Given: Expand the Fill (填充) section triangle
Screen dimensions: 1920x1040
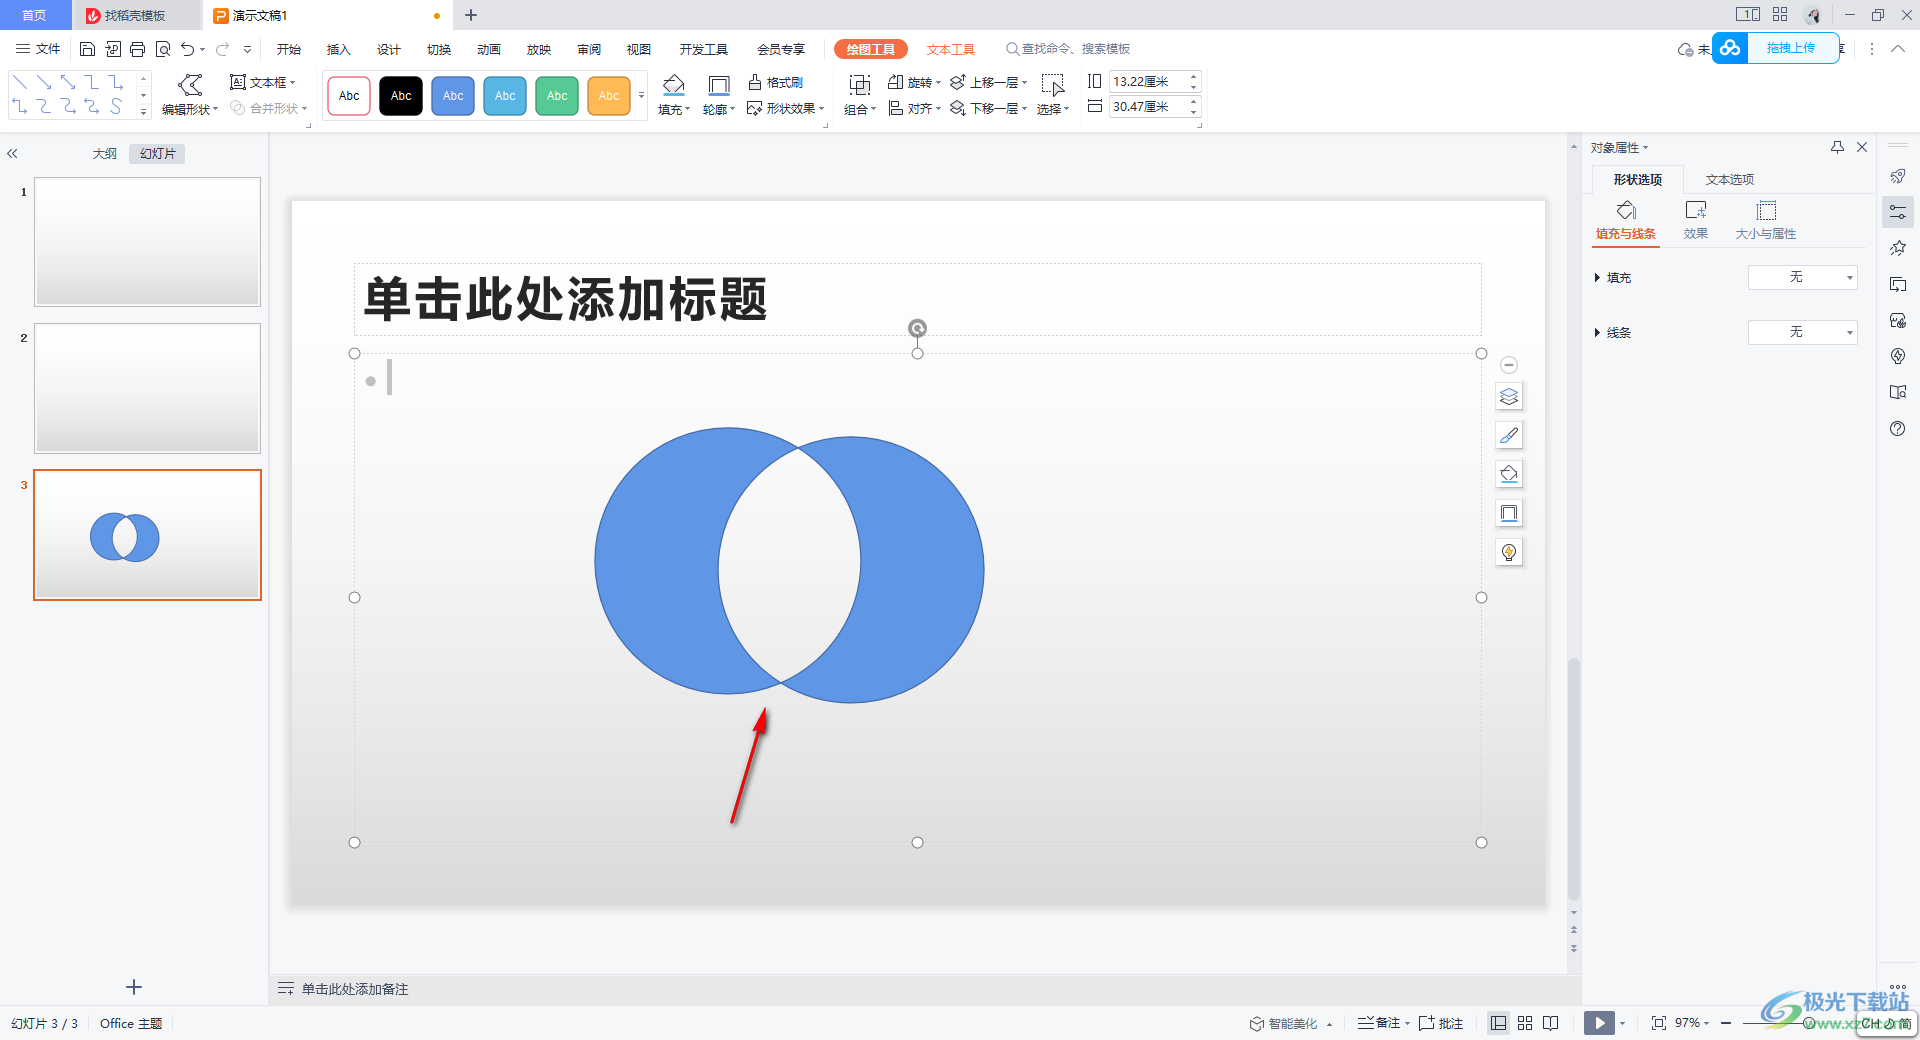Looking at the screenshot, I should (x=1597, y=278).
